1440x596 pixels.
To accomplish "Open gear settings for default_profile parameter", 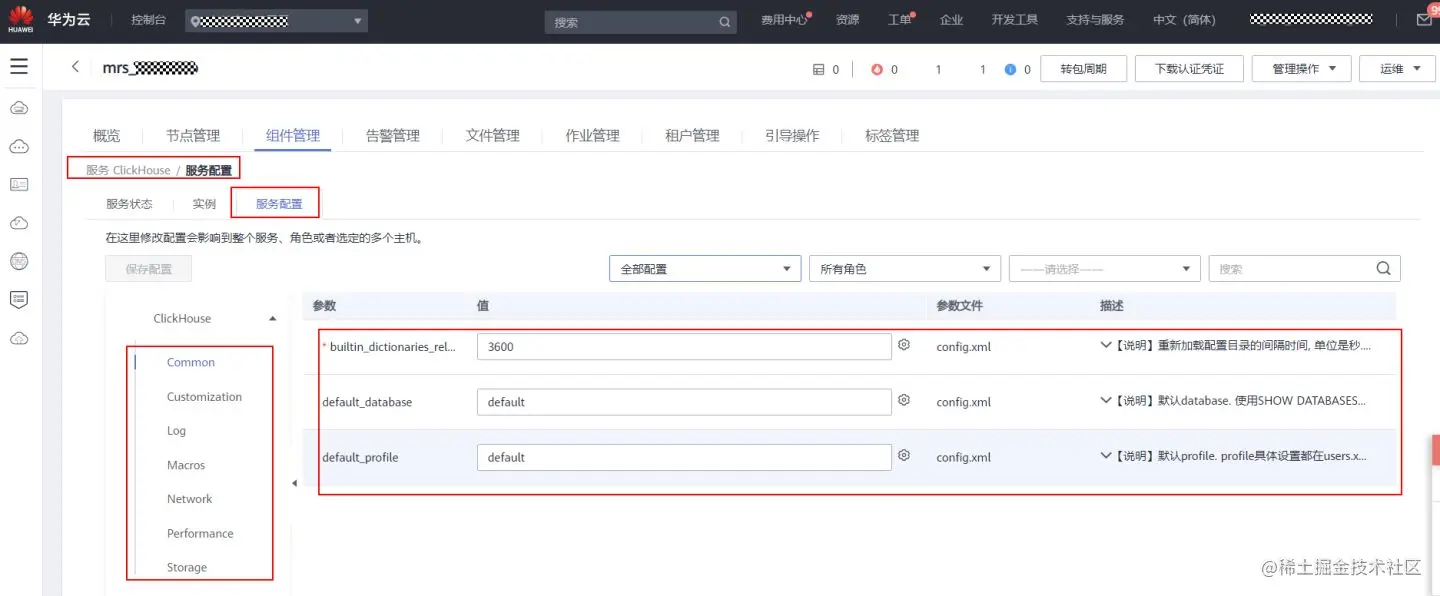I will tap(904, 454).
